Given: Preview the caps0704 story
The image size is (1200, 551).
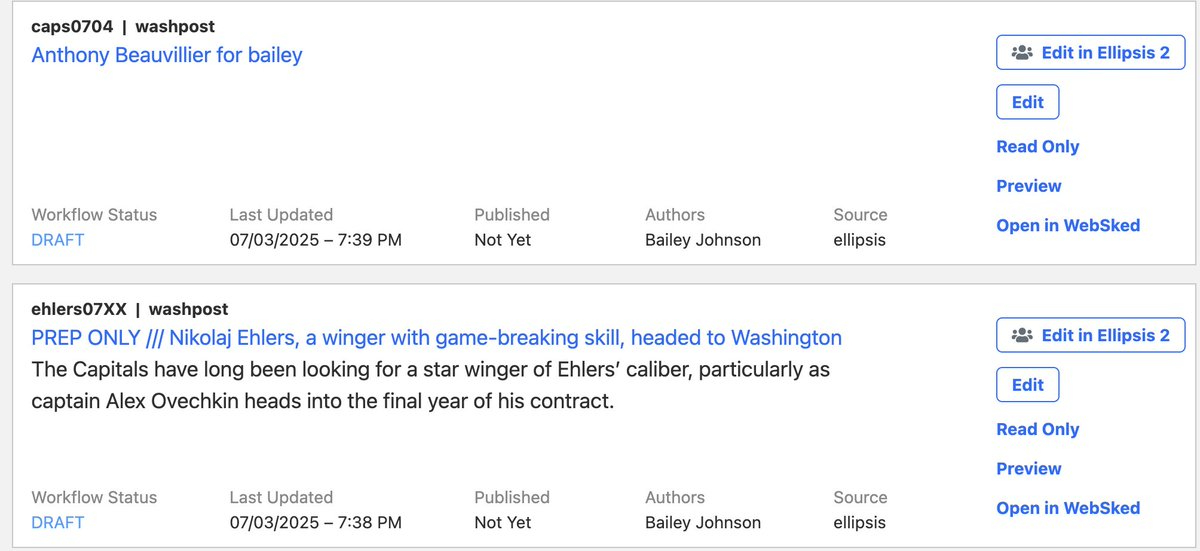Looking at the screenshot, I should click(x=1028, y=186).
